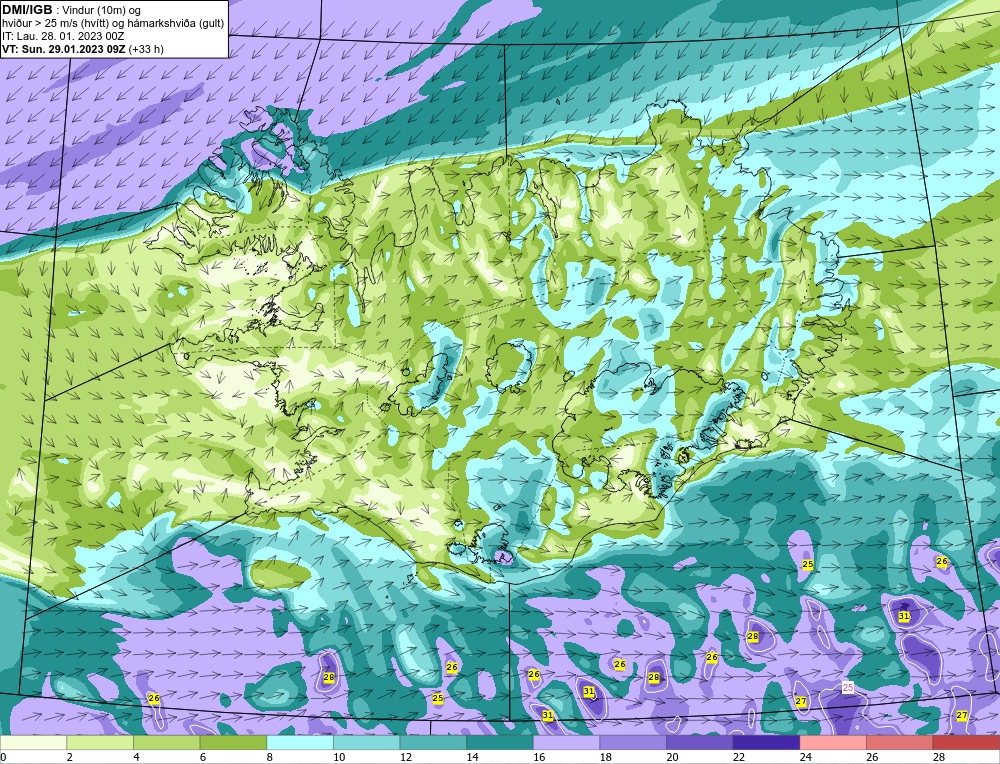Select the 26–28 m/s salmon legend swatch
1000x764 pixels.
point(899,742)
